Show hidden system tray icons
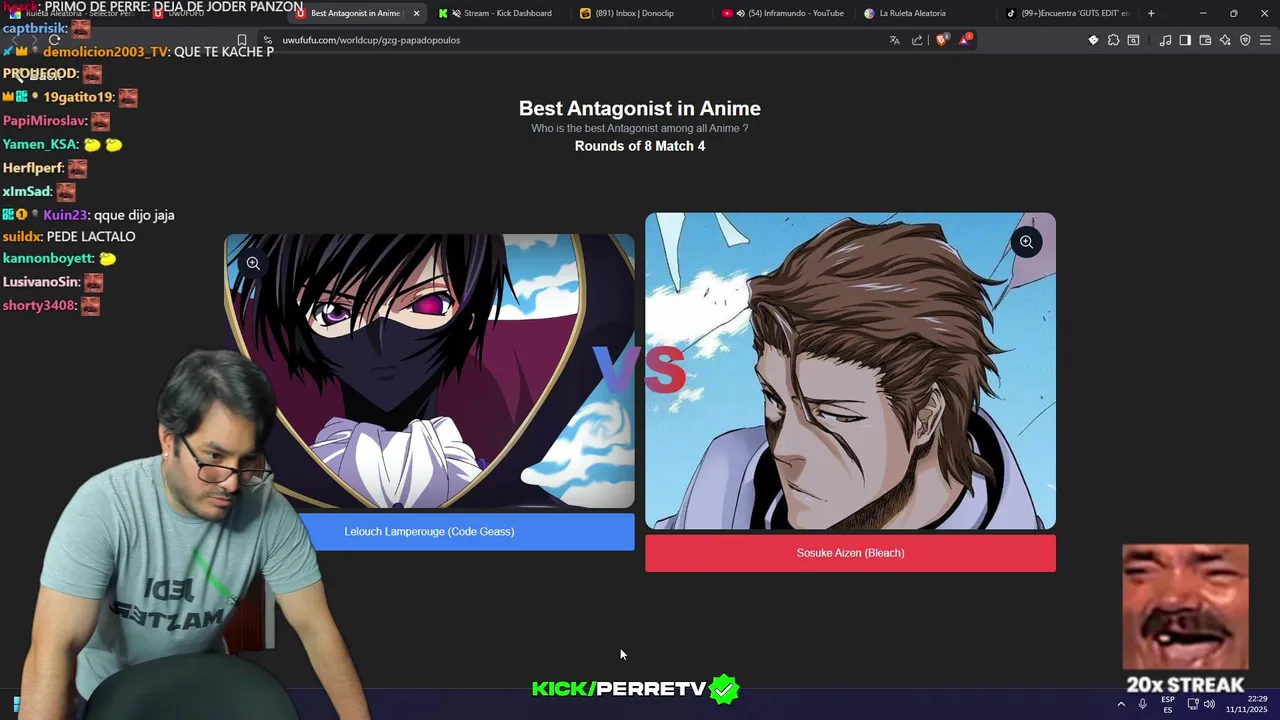1280x720 pixels. pyautogui.click(x=1121, y=704)
